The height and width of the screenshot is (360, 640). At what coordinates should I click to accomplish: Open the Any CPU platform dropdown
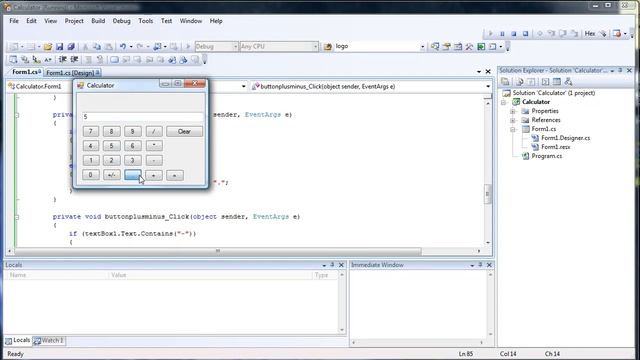(315, 47)
